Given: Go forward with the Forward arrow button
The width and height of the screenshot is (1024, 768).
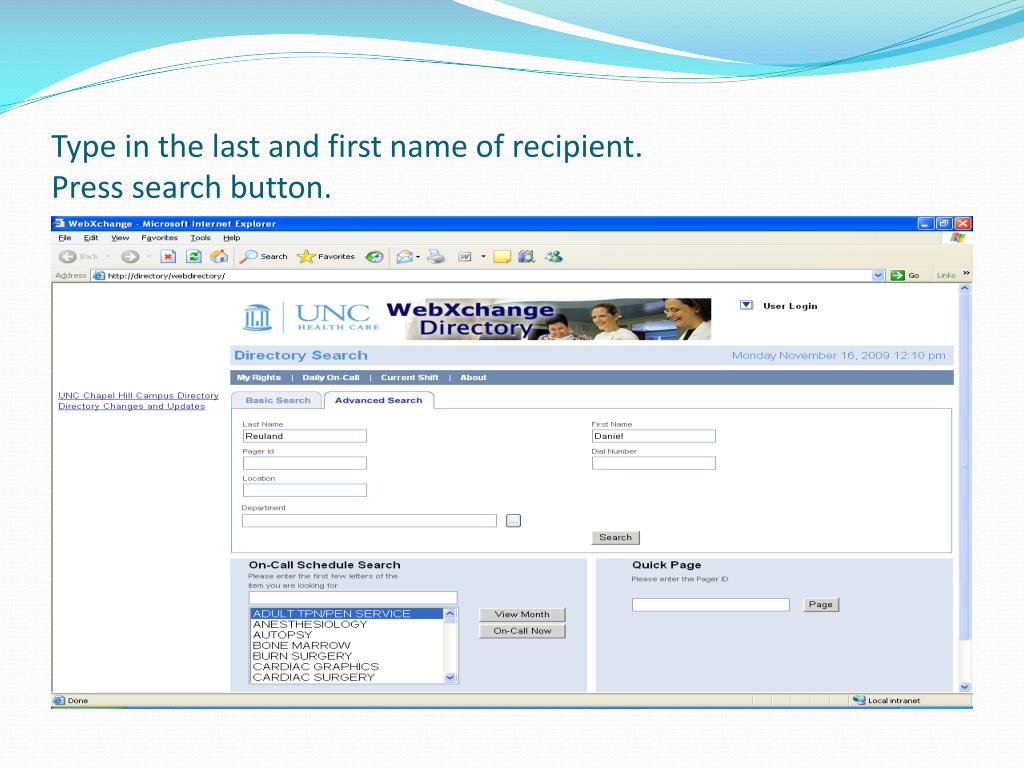Looking at the screenshot, I should pos(130,257).
